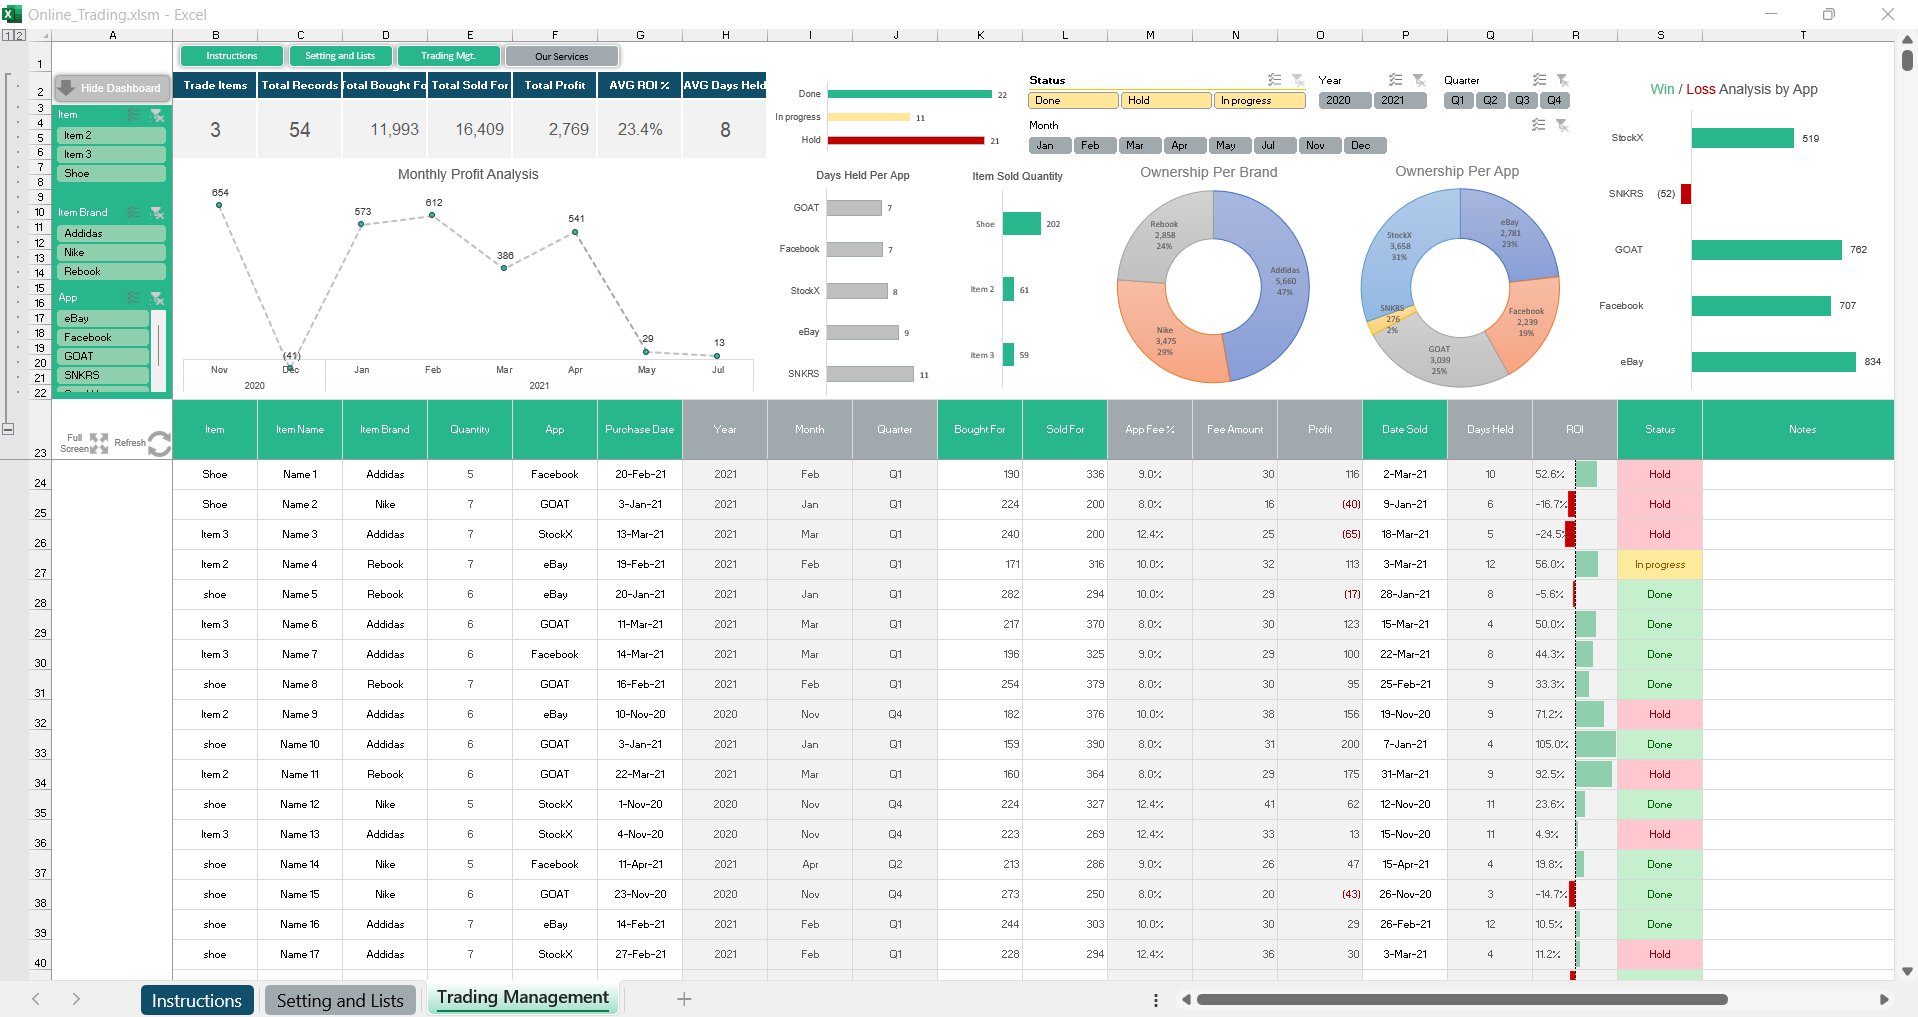
Task: Click the Refresh circular arrows icon
Action: click(x=159, y=443)
